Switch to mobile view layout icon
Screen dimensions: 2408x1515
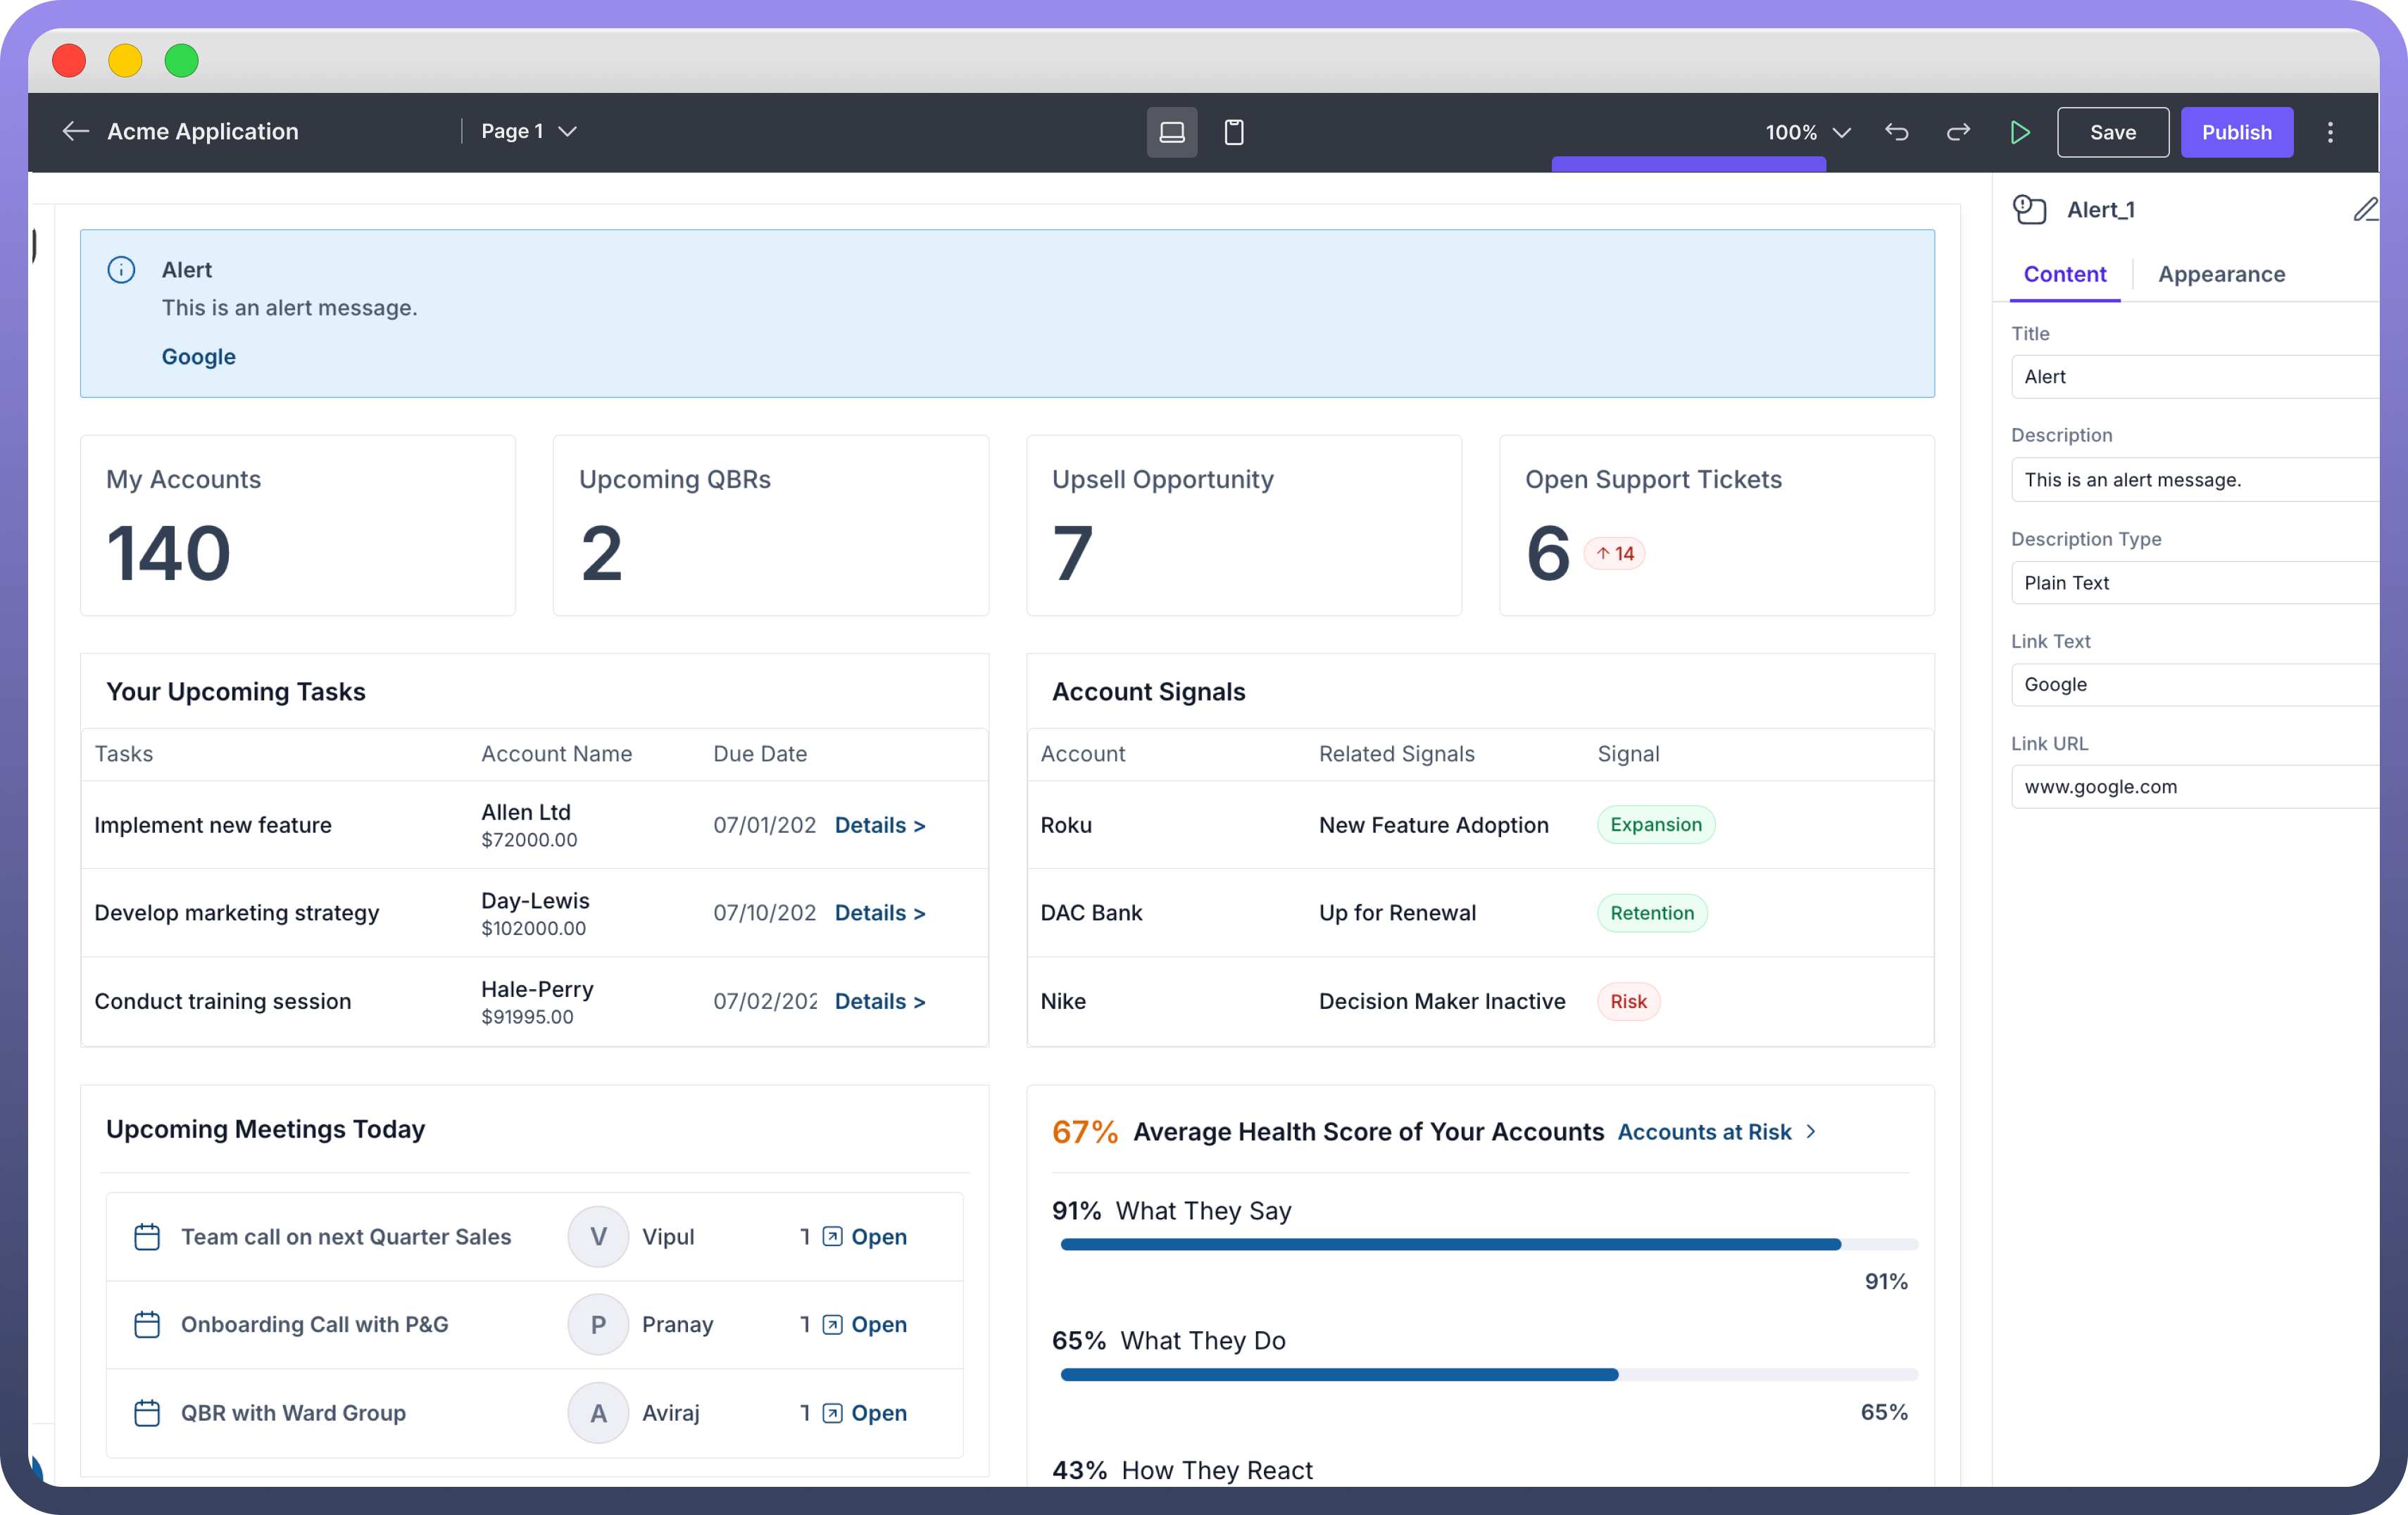(x=1233, y=132)
